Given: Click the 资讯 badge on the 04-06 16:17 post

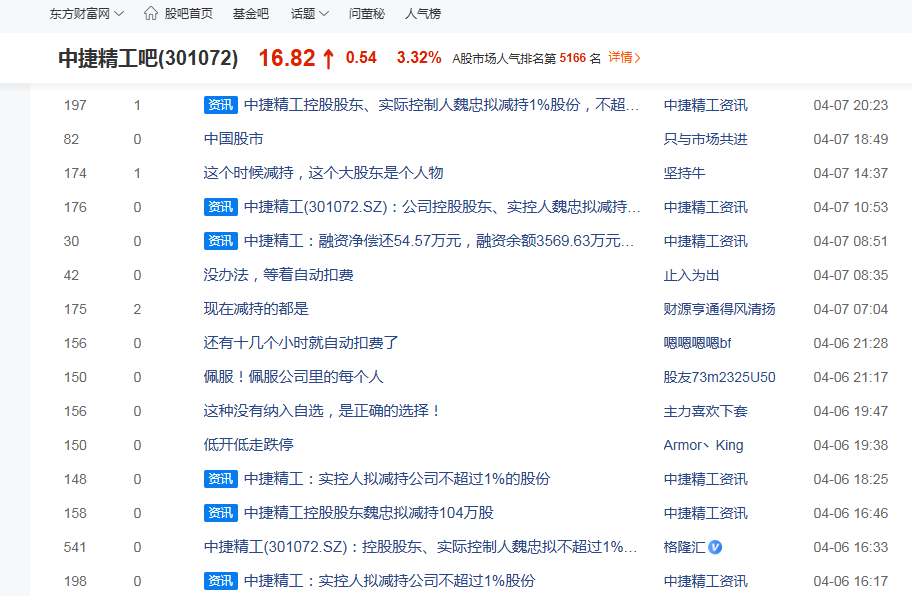Looking at the screenshot, I should (x=220, y=581).
